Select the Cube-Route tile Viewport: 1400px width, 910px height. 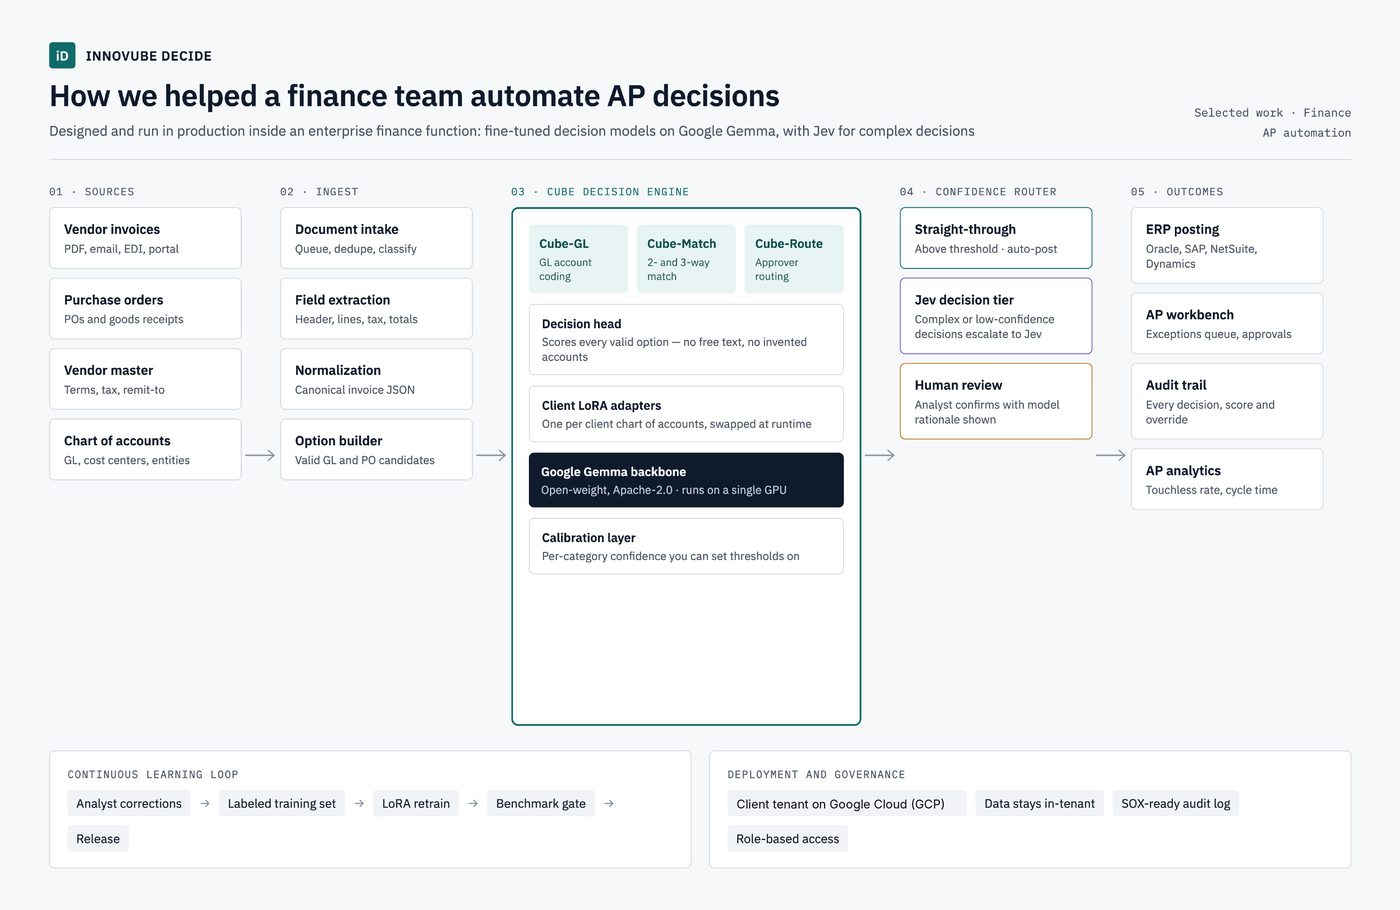pyautogui.click(x=794, y=259)
